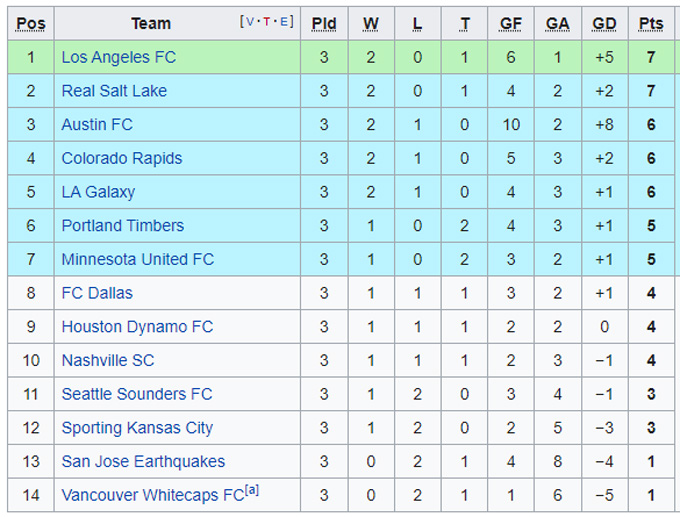Open the San Jose Earthquakes link
The width and height of the screenshot is (680, 517).
click(x=143, y=461)
